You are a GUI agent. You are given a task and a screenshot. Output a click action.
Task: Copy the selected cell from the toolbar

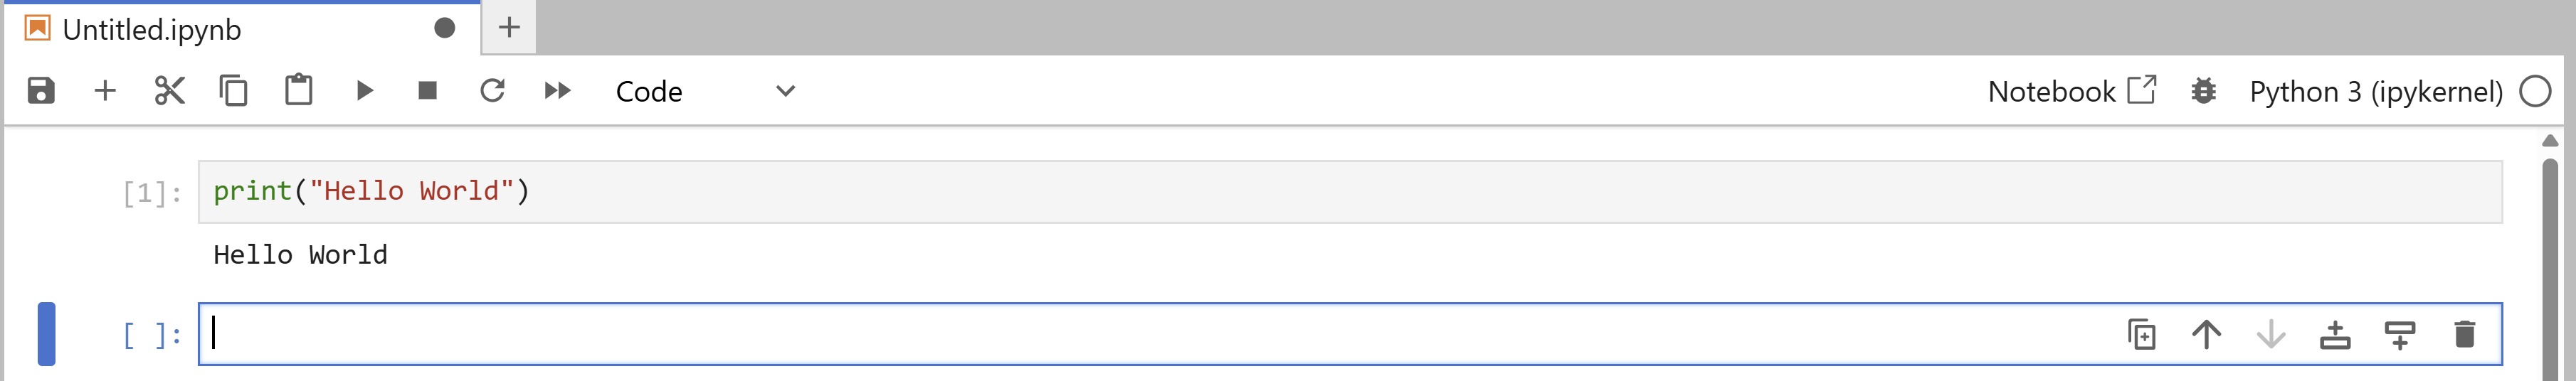coord(234,91)
